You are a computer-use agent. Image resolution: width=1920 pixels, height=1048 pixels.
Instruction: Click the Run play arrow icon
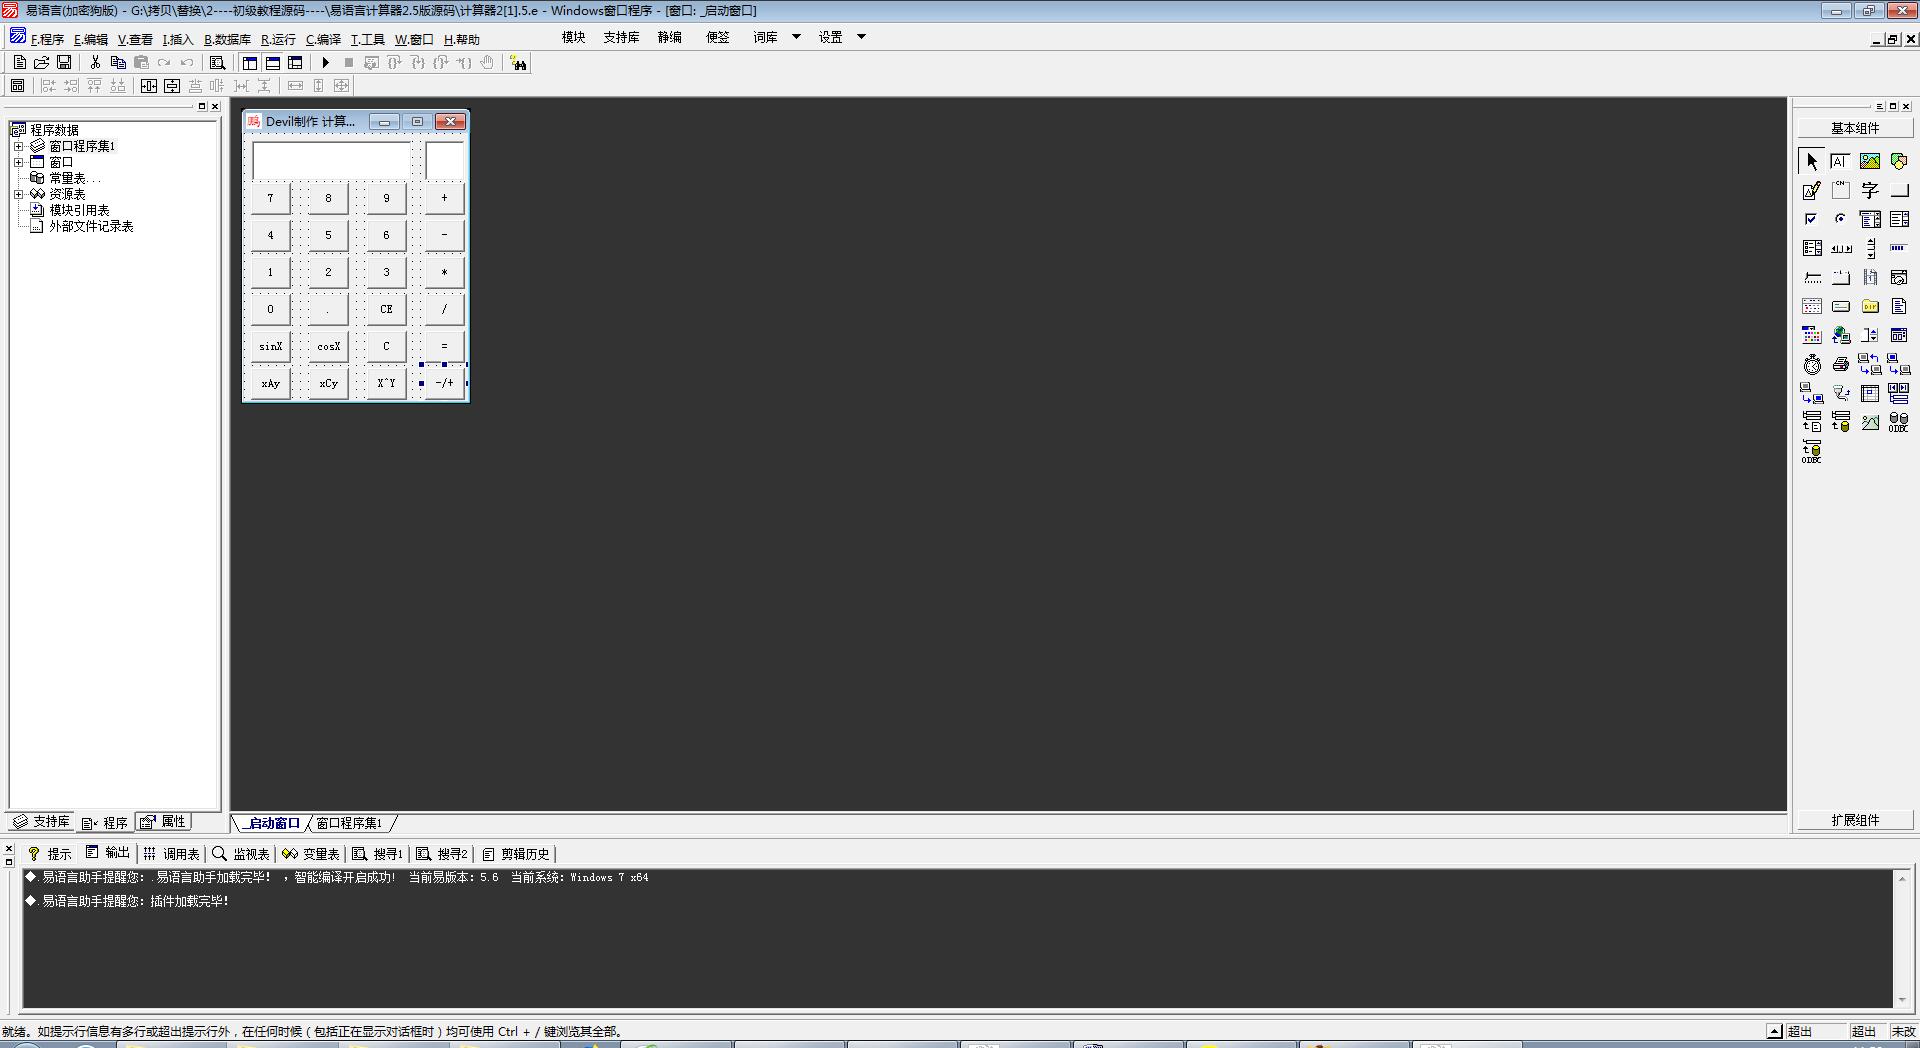(325, 62)
